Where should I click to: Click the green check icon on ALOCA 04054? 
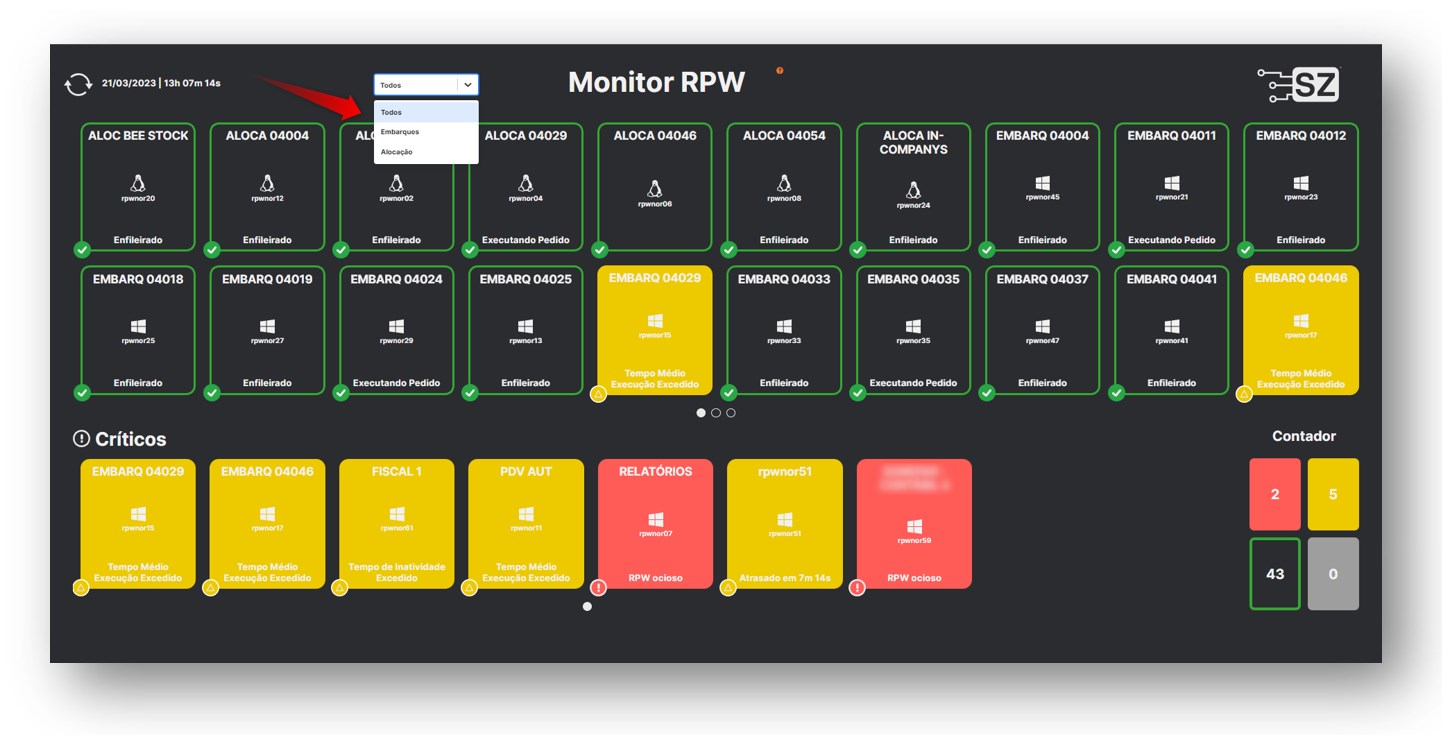tap(729, 250)
